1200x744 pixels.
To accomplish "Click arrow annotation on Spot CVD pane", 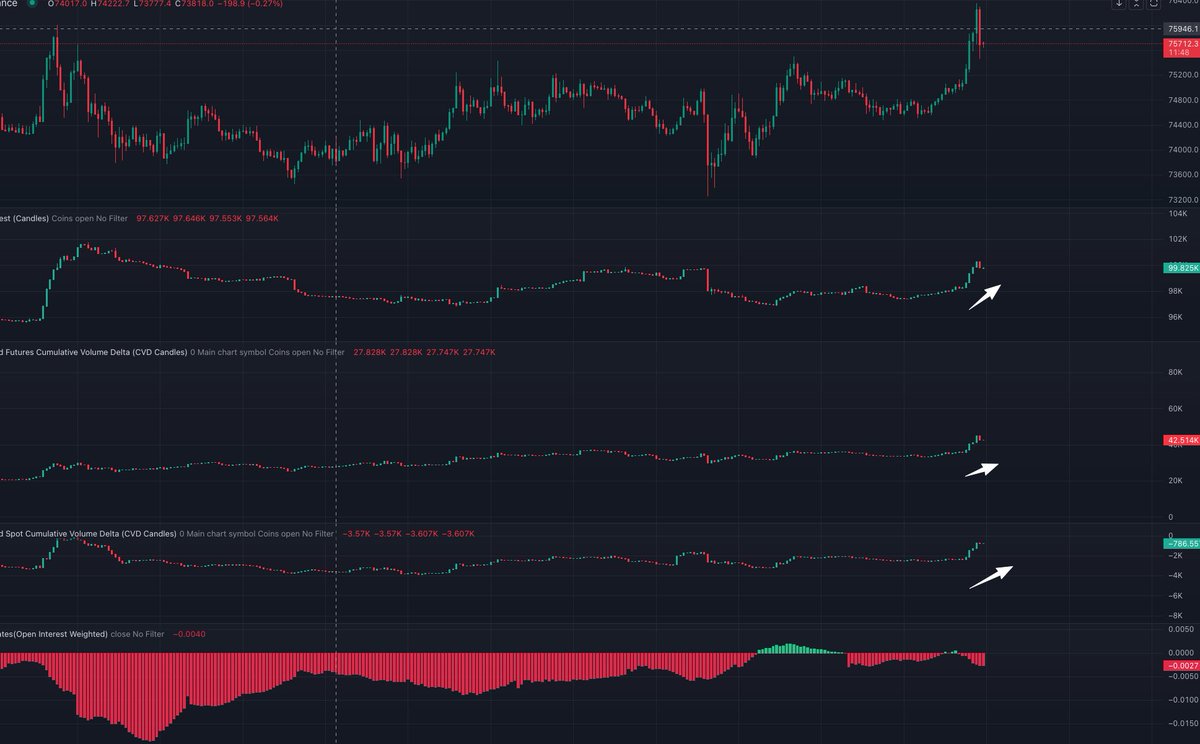I will pos(990,577).
